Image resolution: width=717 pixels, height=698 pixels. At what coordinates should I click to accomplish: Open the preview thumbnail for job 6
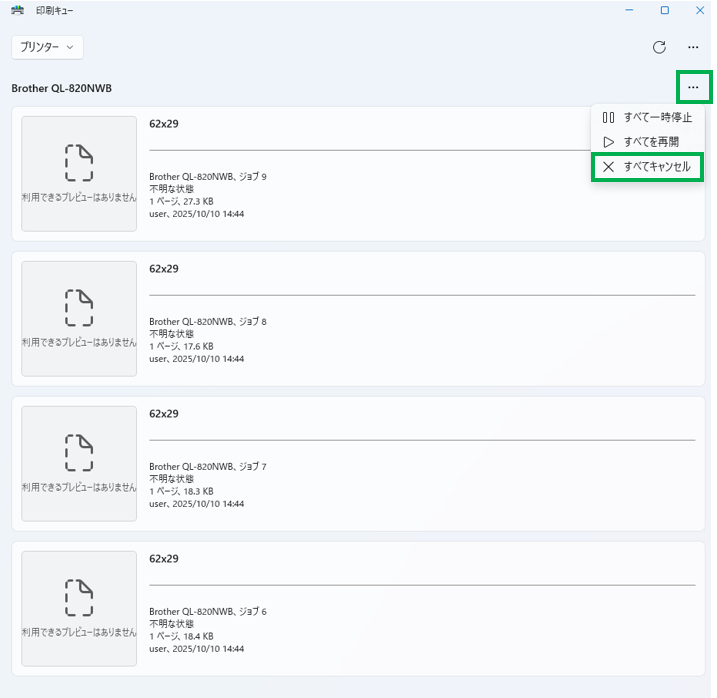pos(79,608)
